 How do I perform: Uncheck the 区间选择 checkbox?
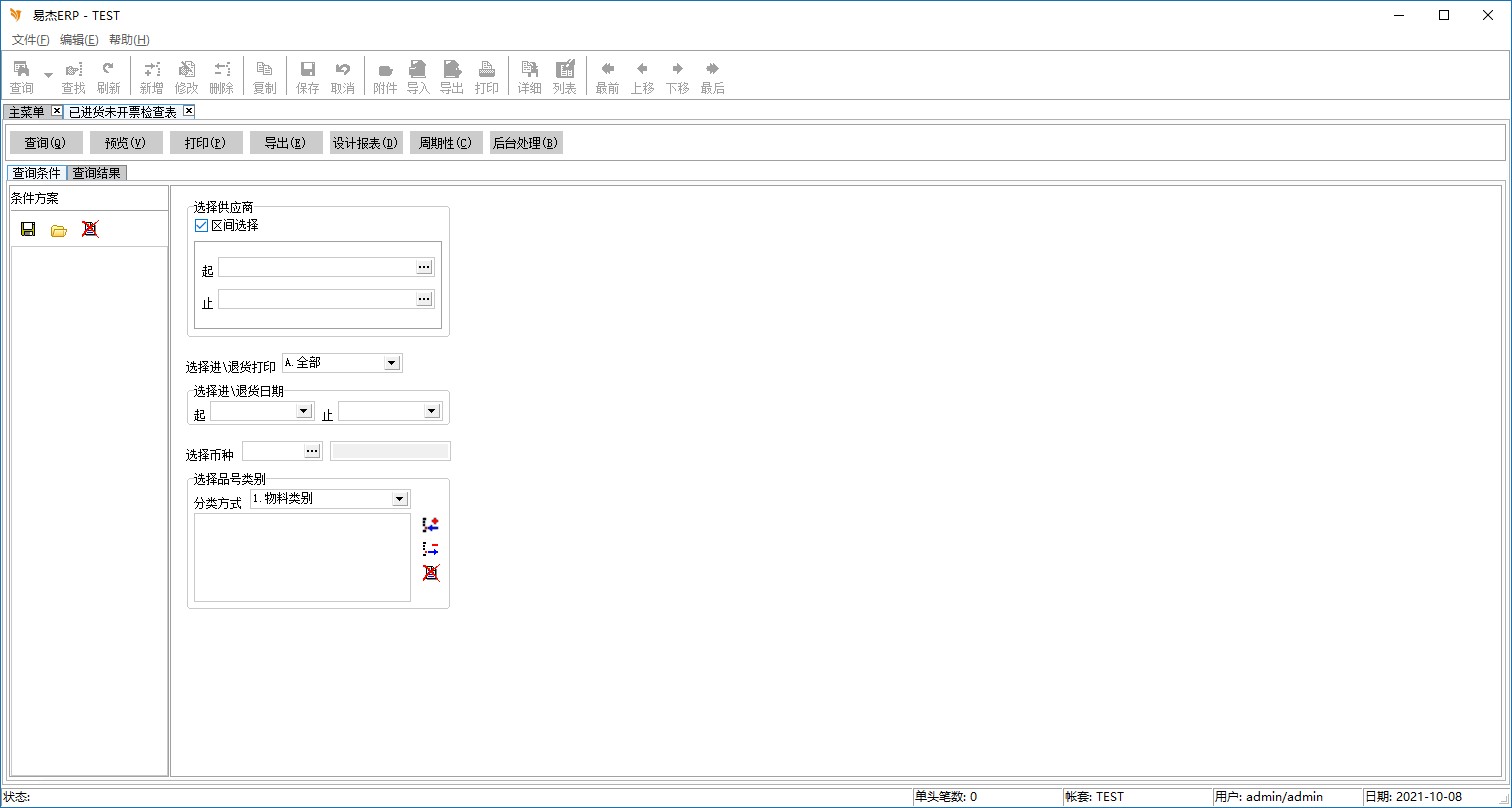[201, 226]
